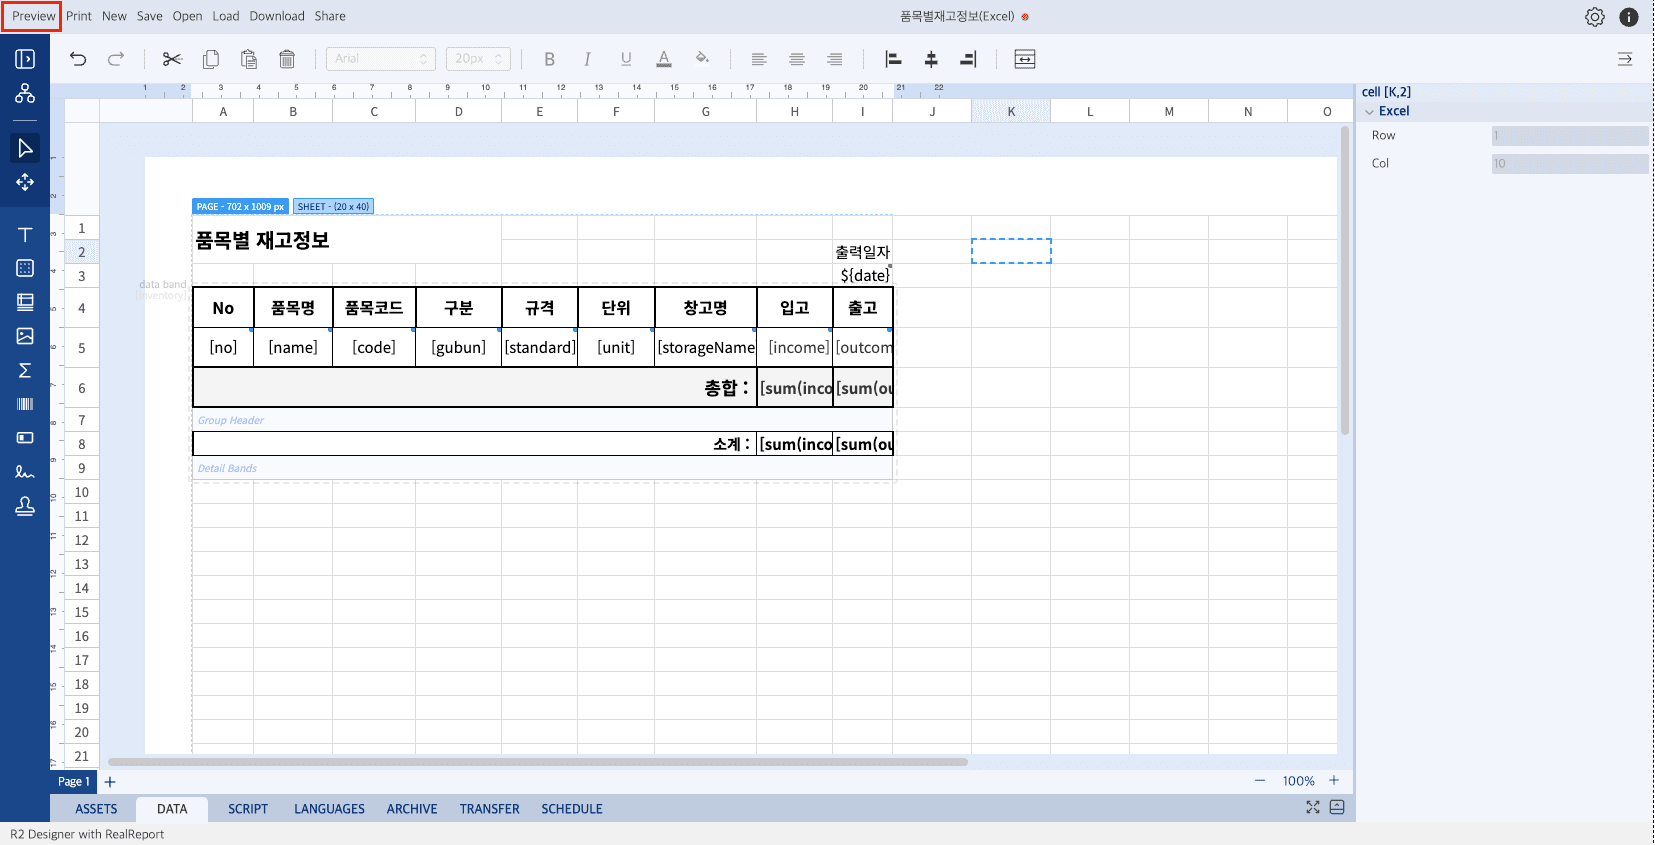Click Print in the top menu
Viewport: 1655px width, 845px height.
click(79, 16)
